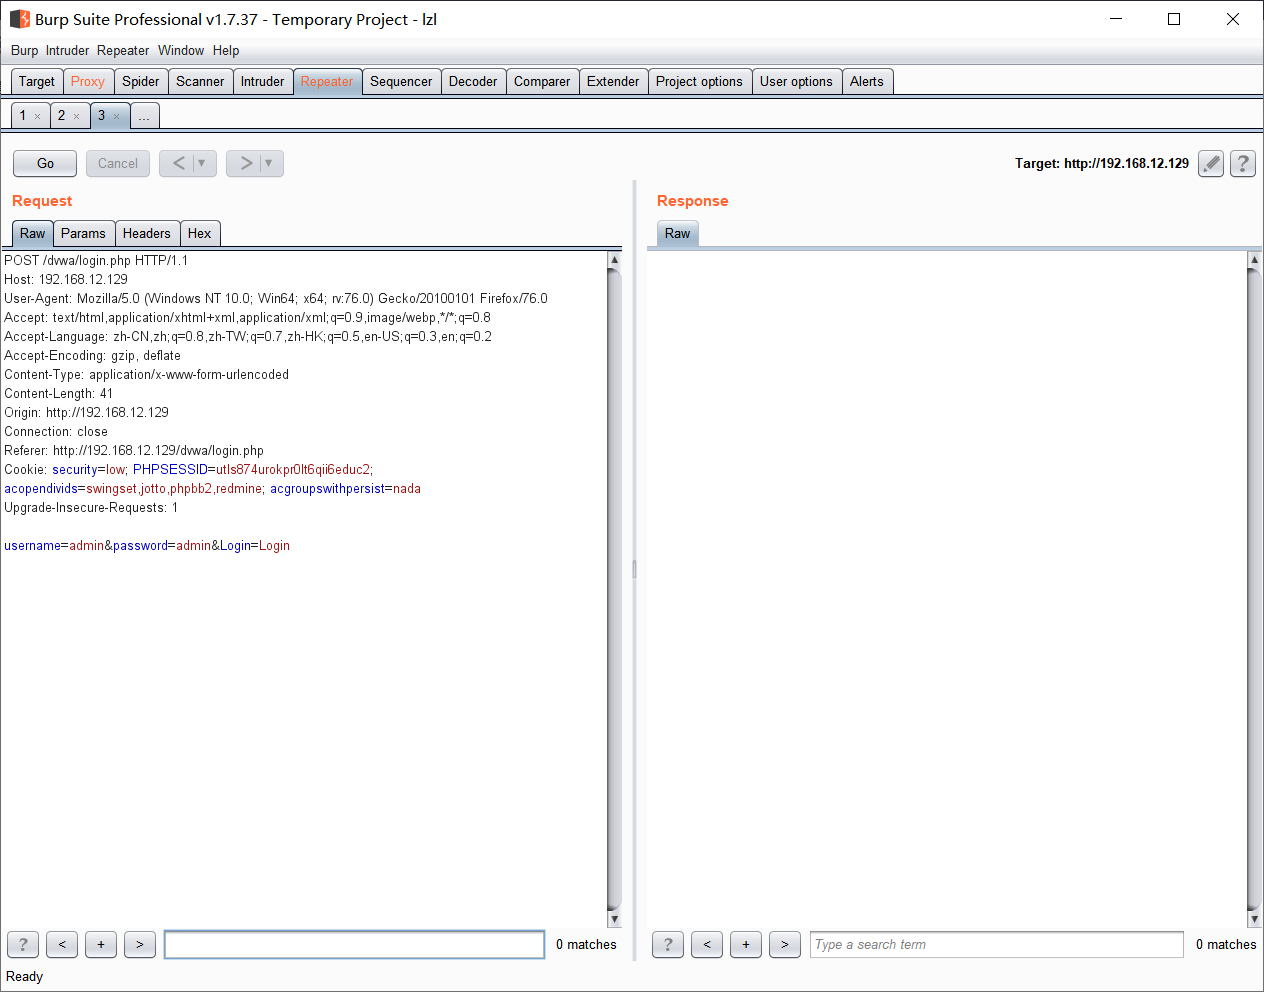1264x992 pixels.
Task: Show request Hex tab
Action: coord(200,233)
